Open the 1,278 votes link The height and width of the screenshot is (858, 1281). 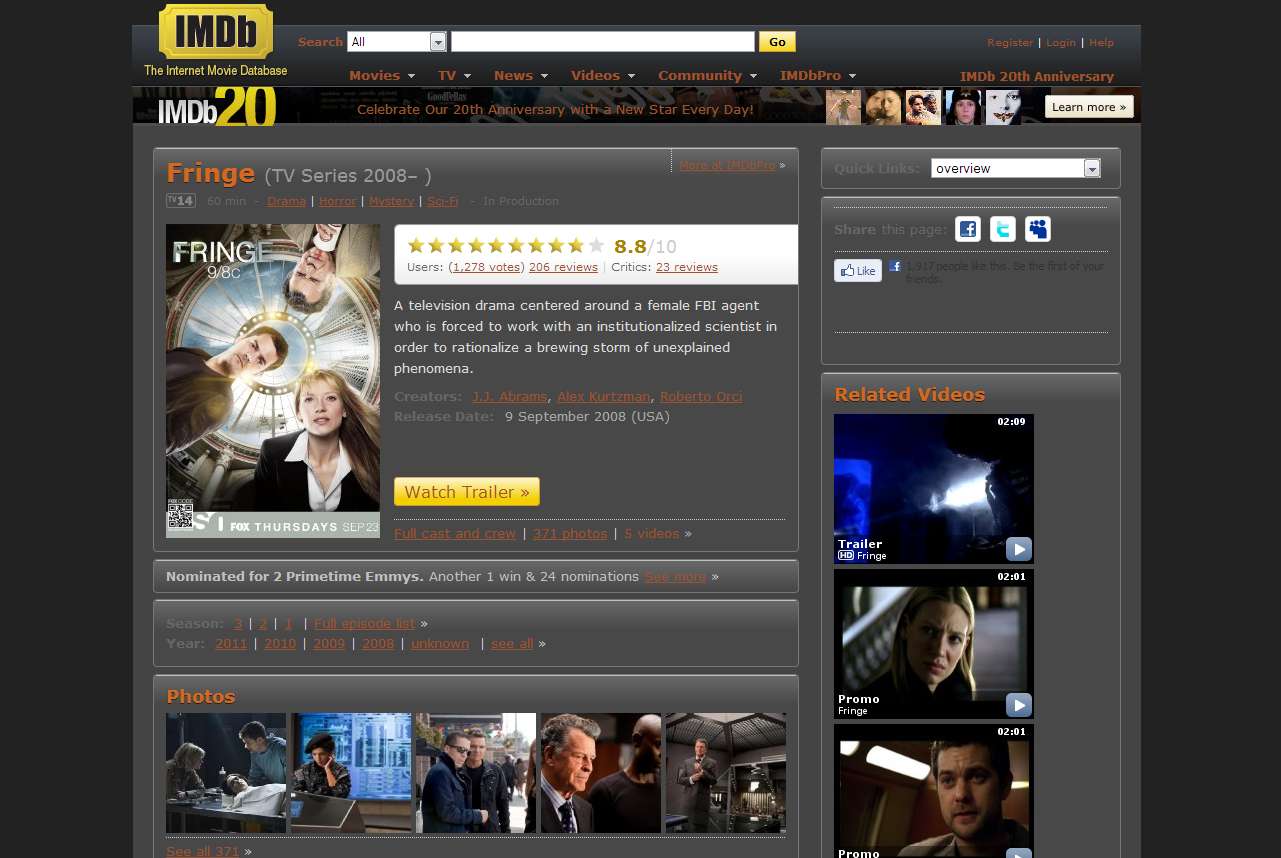[486, 267]
